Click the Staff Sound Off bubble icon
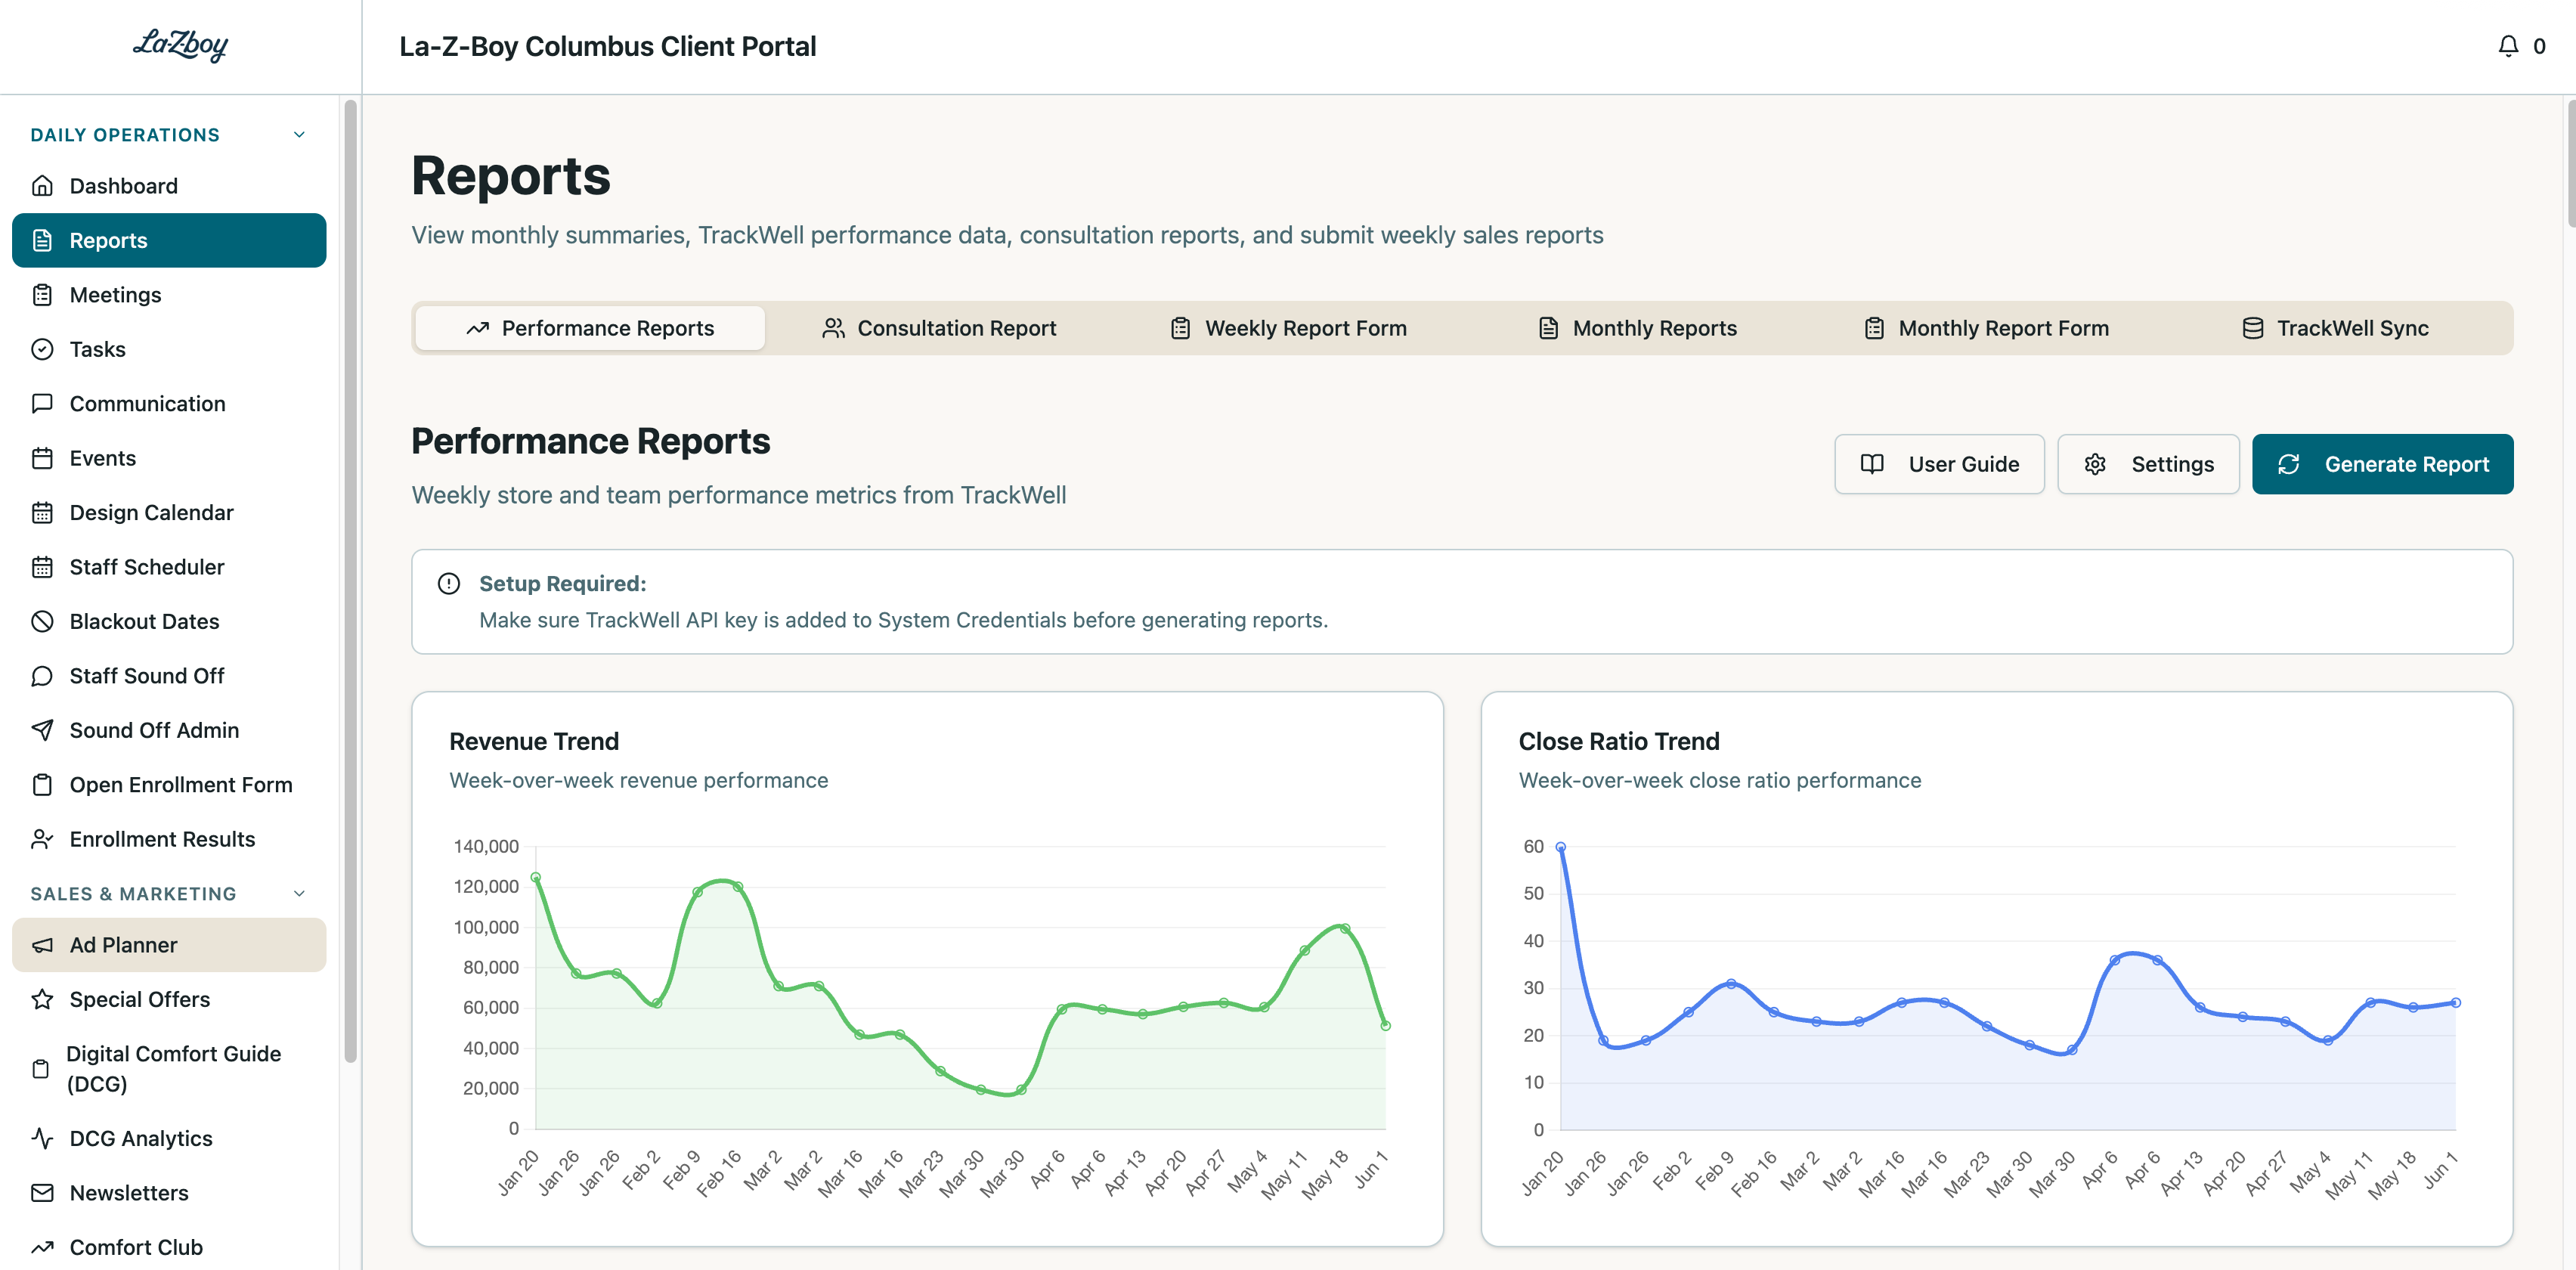The width and height of the screenshot is (2576, 1270). (42, 676)
